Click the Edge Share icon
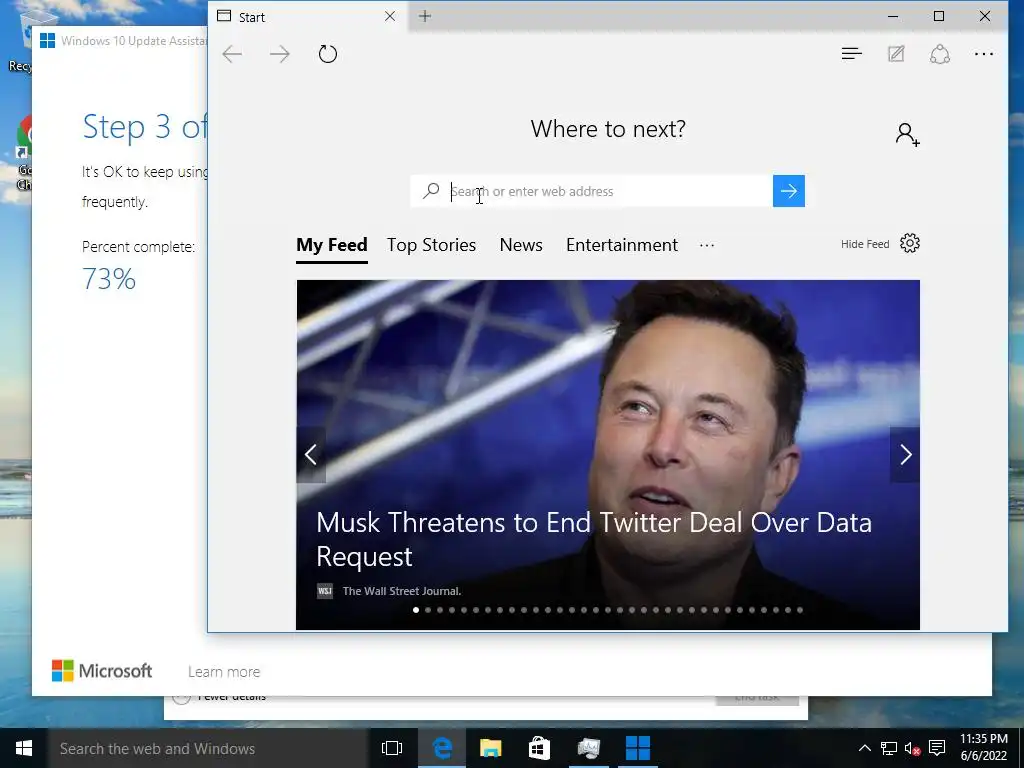Image resolution: width=1024 pixels, height=768 pixels. 940,54
